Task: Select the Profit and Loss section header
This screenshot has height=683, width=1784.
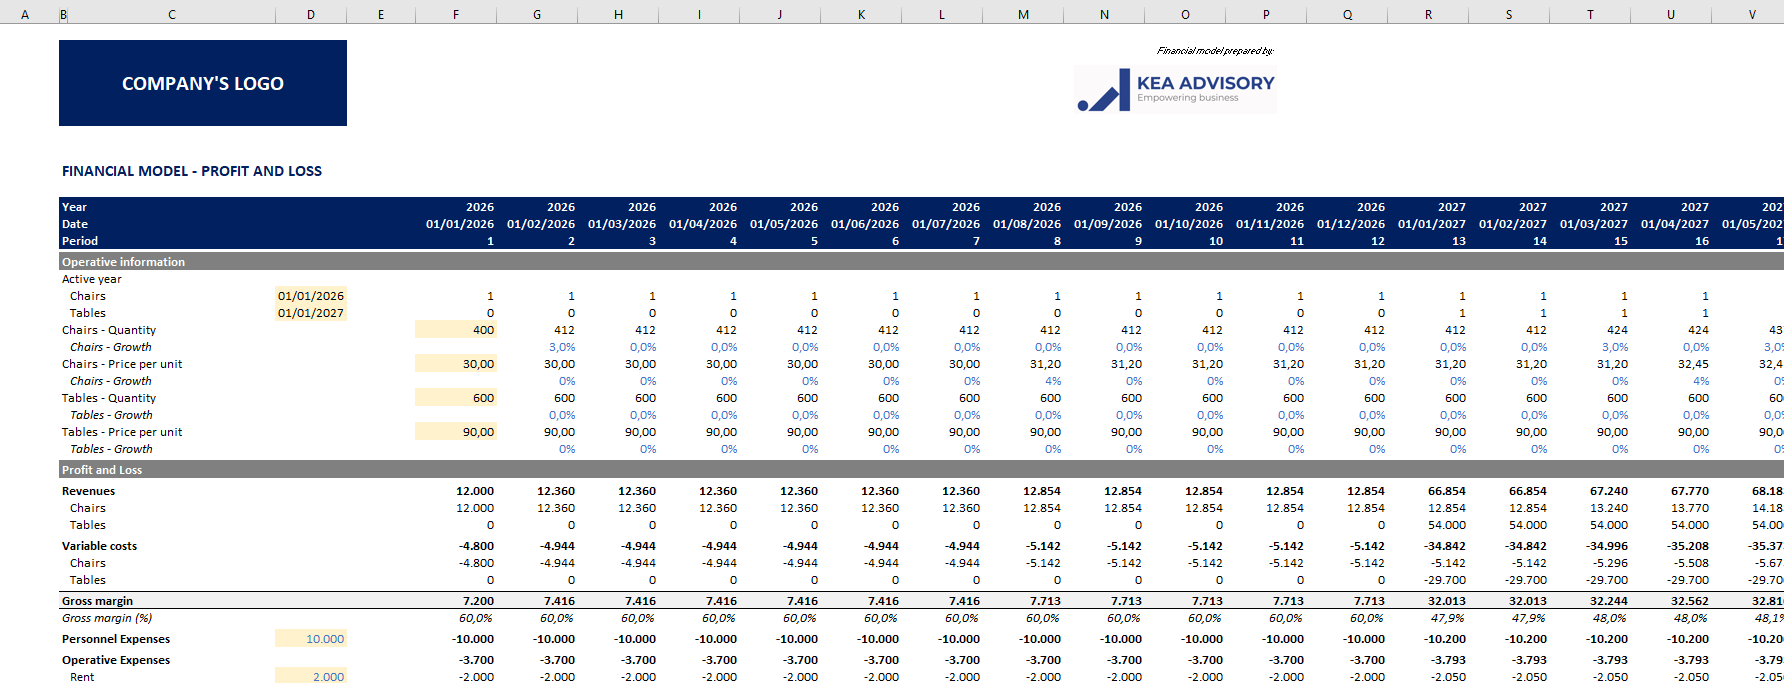Action: pos(102,470)
